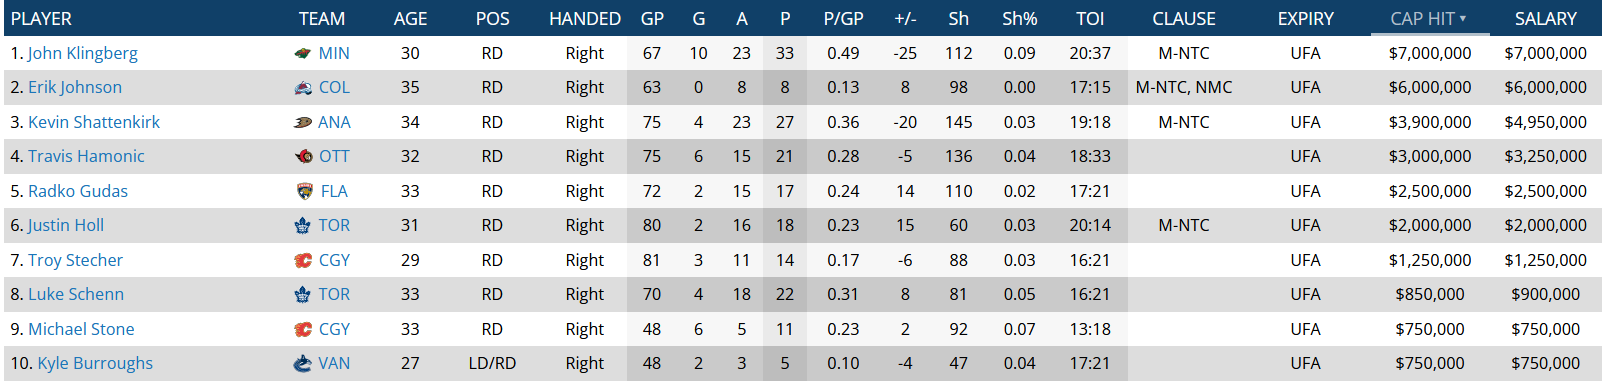Screen dimensions: 1612x388
Task: Sort by the EXPIRY column header
Action: click(x=1305, y=19)
